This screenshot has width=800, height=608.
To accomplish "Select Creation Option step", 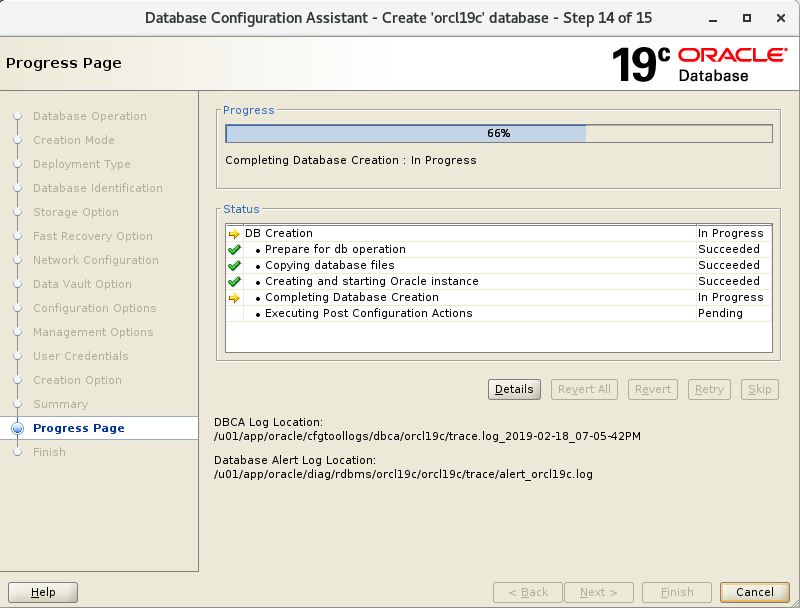I will pos(78,380).
